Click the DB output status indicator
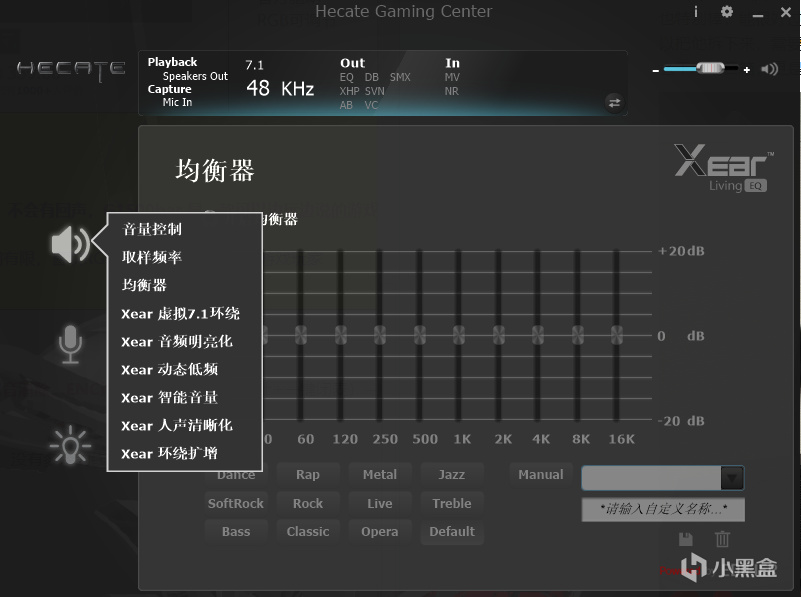Viewport: 801px width, 597px height. coord(371,78)
